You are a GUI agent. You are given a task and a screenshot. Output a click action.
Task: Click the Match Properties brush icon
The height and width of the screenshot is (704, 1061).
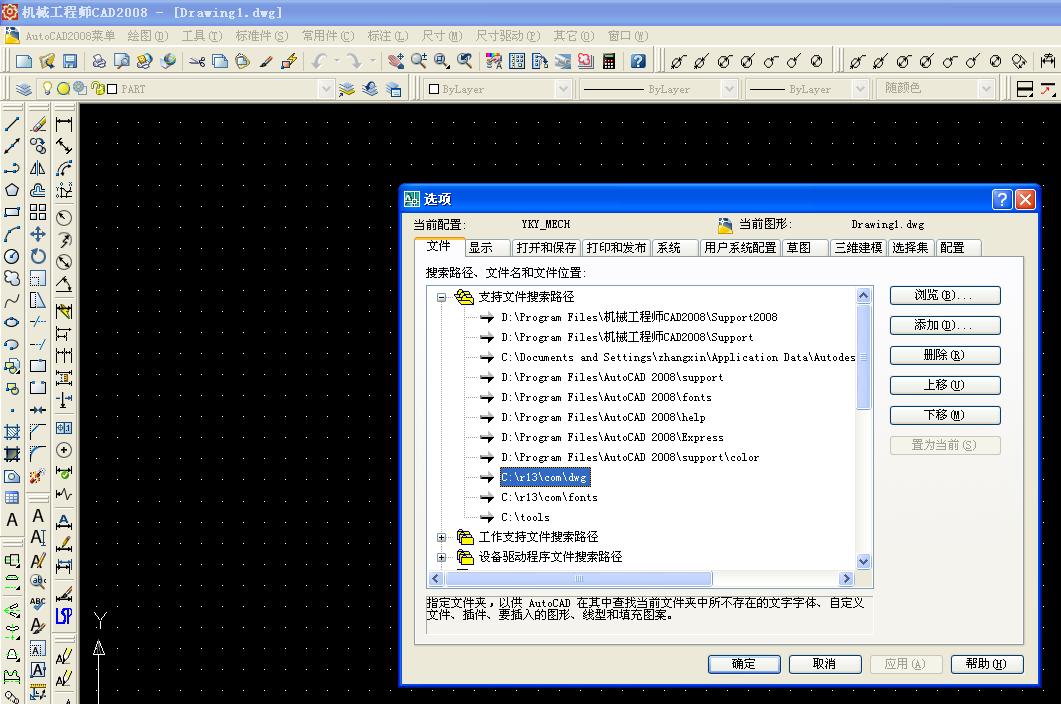[266, 62]
